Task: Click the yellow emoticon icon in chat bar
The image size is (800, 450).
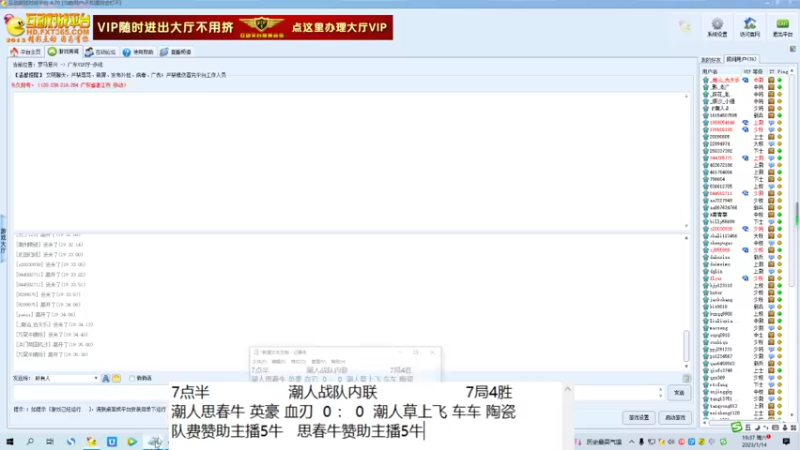Action: click(x=116, y=378)
